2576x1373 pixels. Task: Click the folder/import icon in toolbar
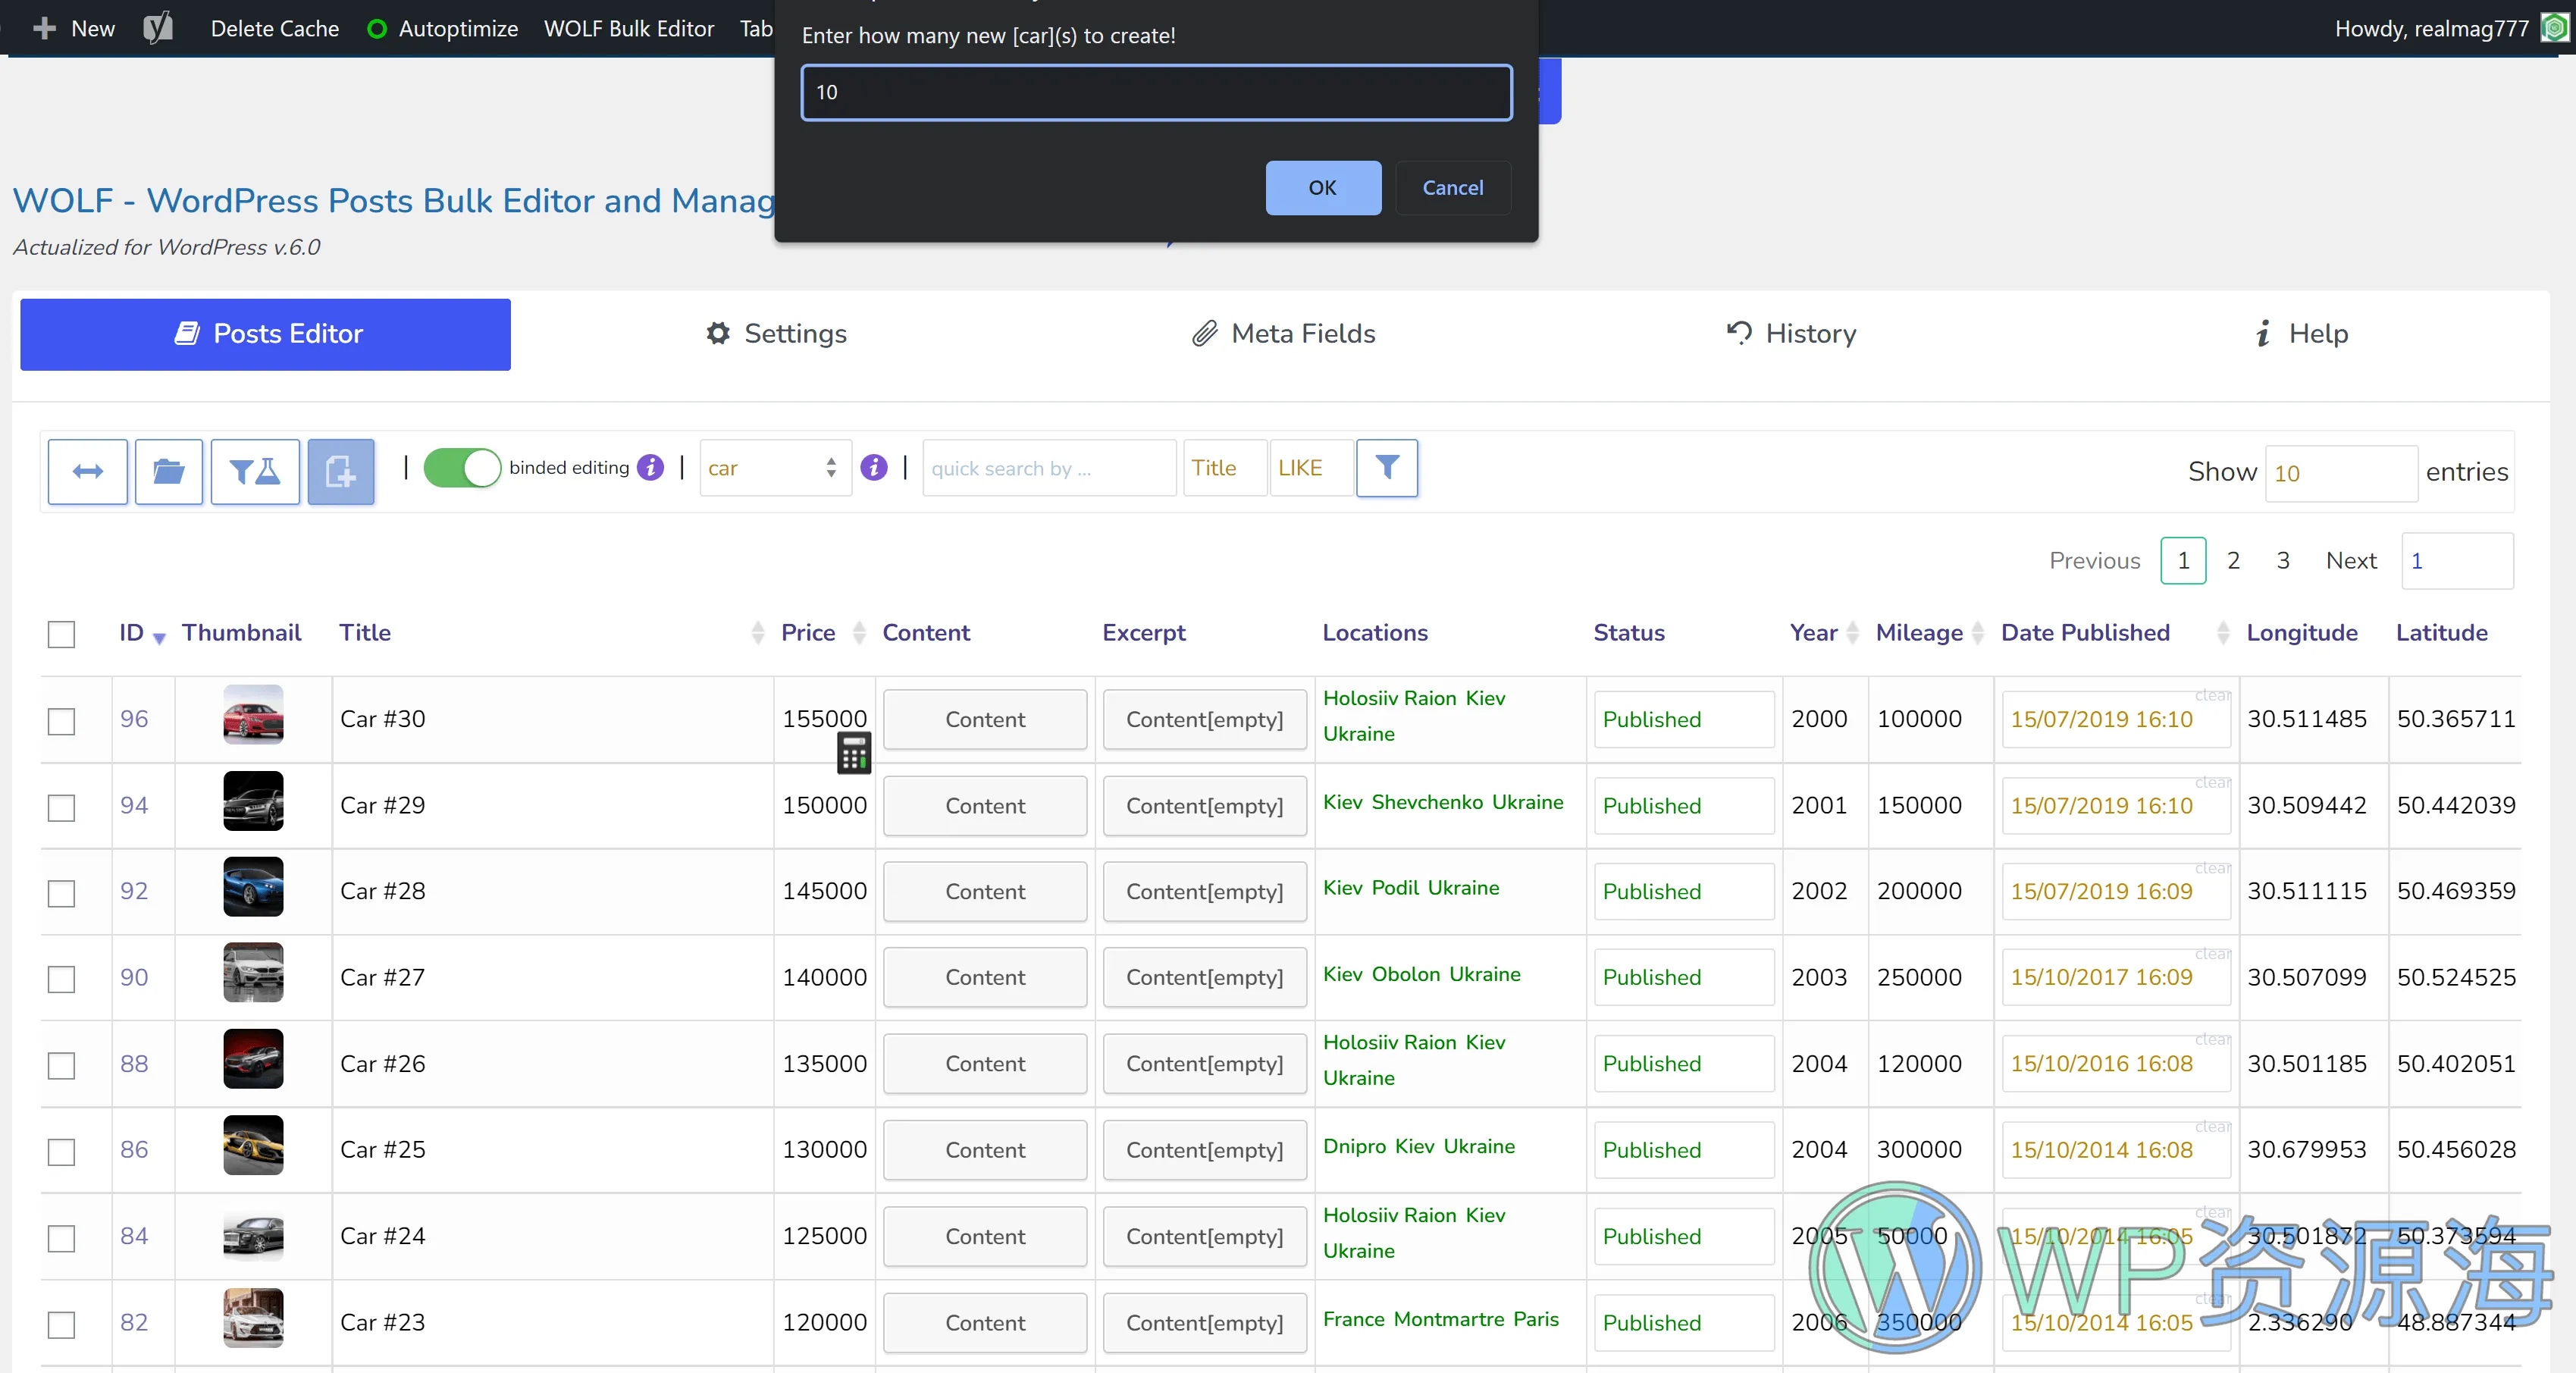point(168,470)
